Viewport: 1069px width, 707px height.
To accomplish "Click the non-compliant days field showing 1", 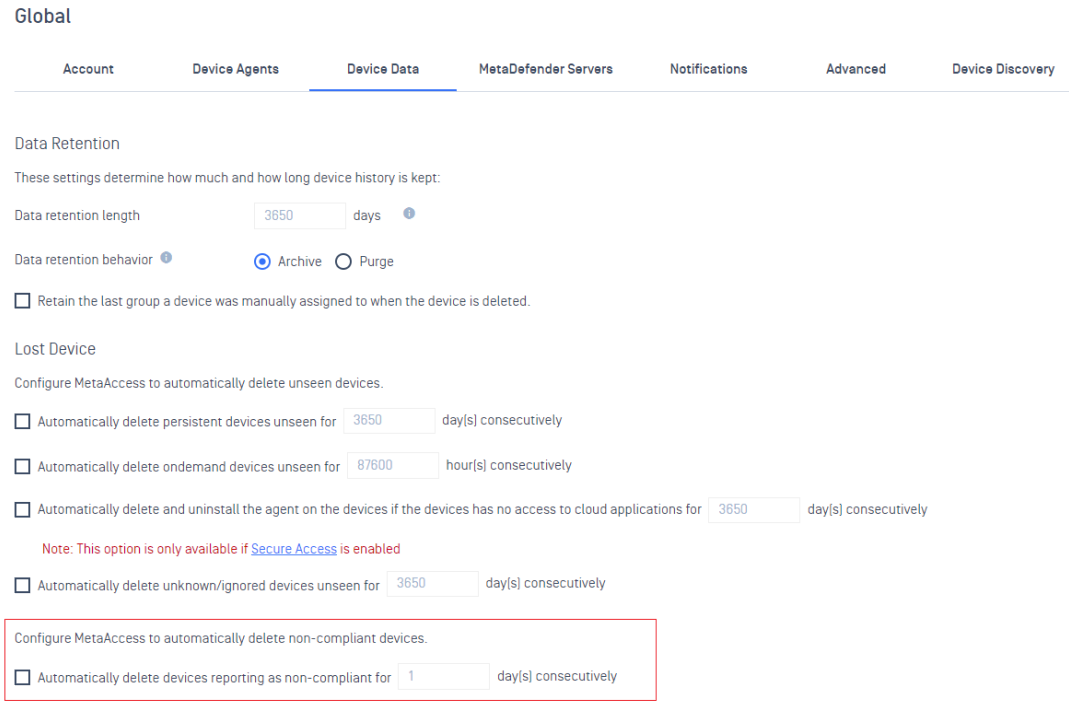I will 444,676.
